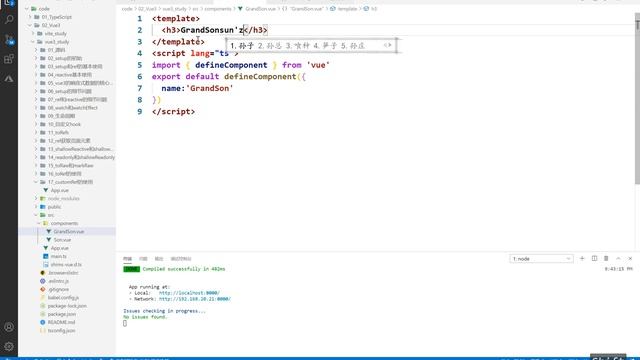Open the Accounts menu icon
Viewport: 640px width, 360px height.
click(9, 327)
